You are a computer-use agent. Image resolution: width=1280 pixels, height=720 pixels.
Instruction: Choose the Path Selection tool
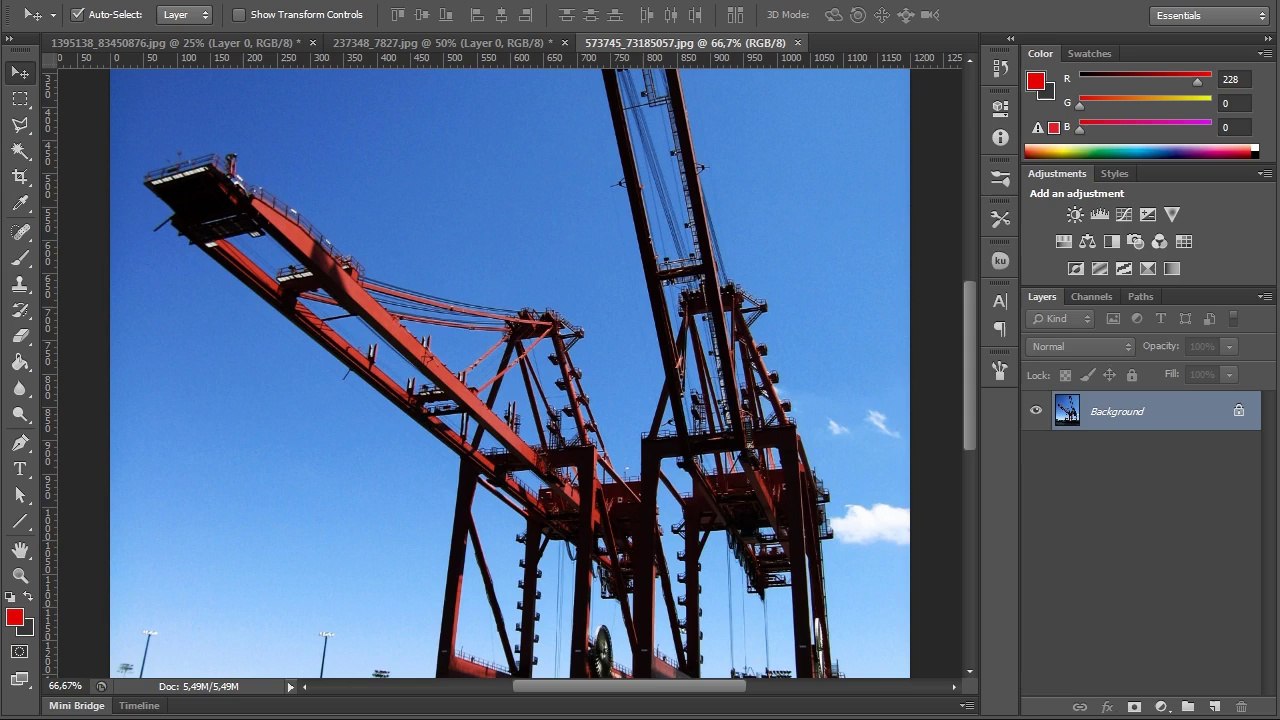coord(20,495)
